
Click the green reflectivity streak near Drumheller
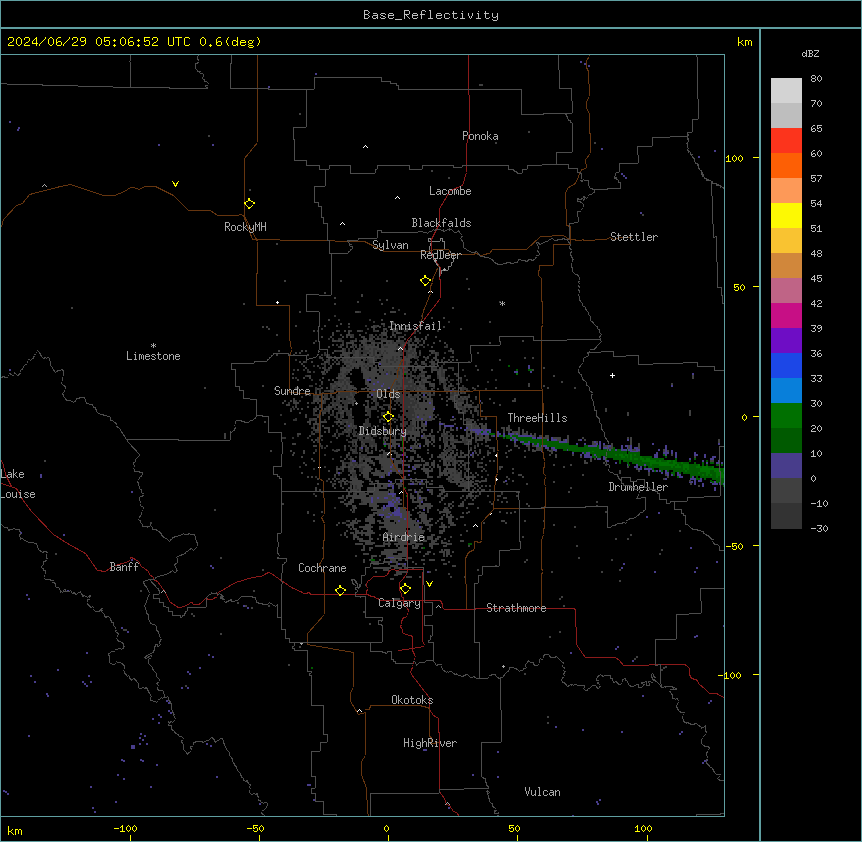click(x=616, y=454)
